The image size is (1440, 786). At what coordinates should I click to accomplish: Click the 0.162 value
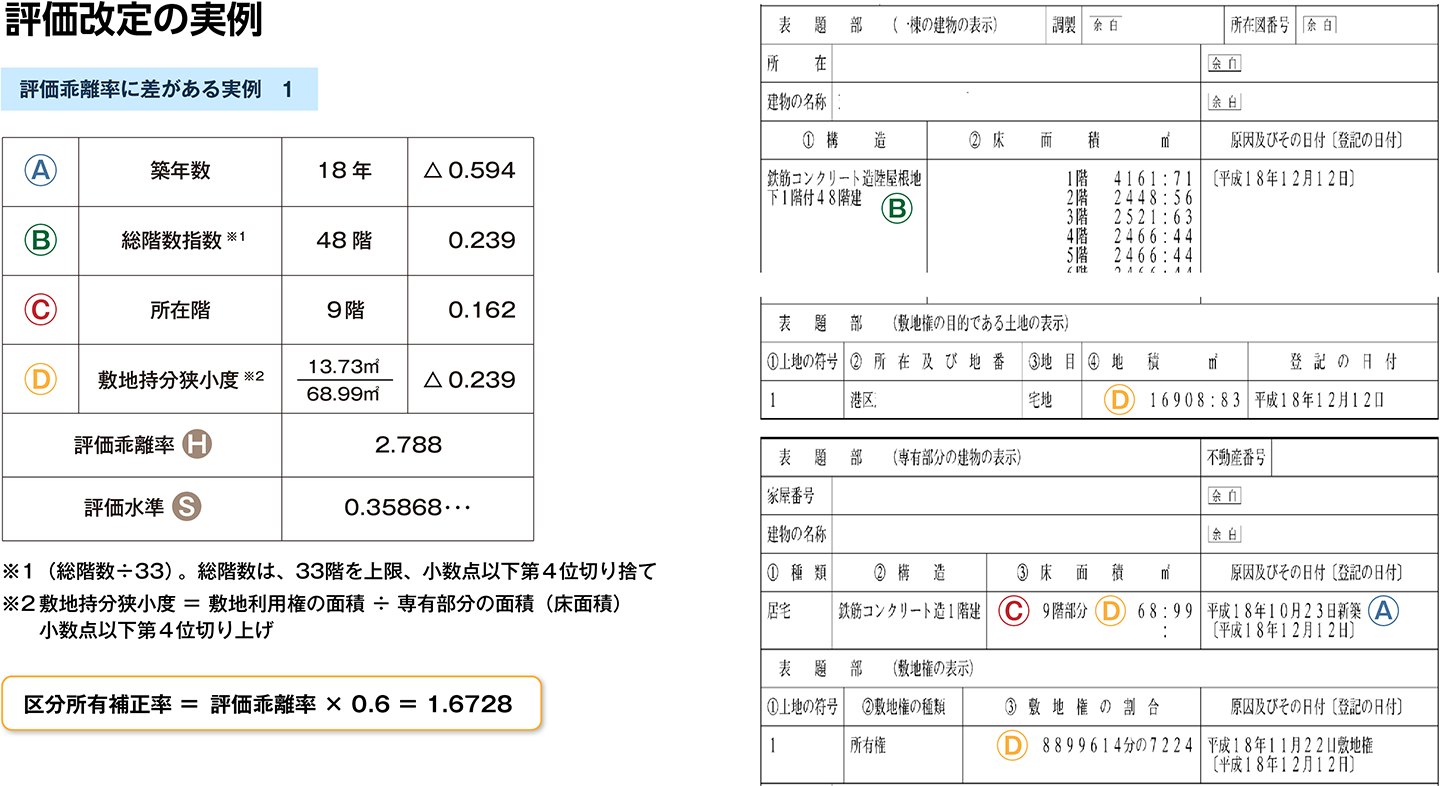click(482, 310)
